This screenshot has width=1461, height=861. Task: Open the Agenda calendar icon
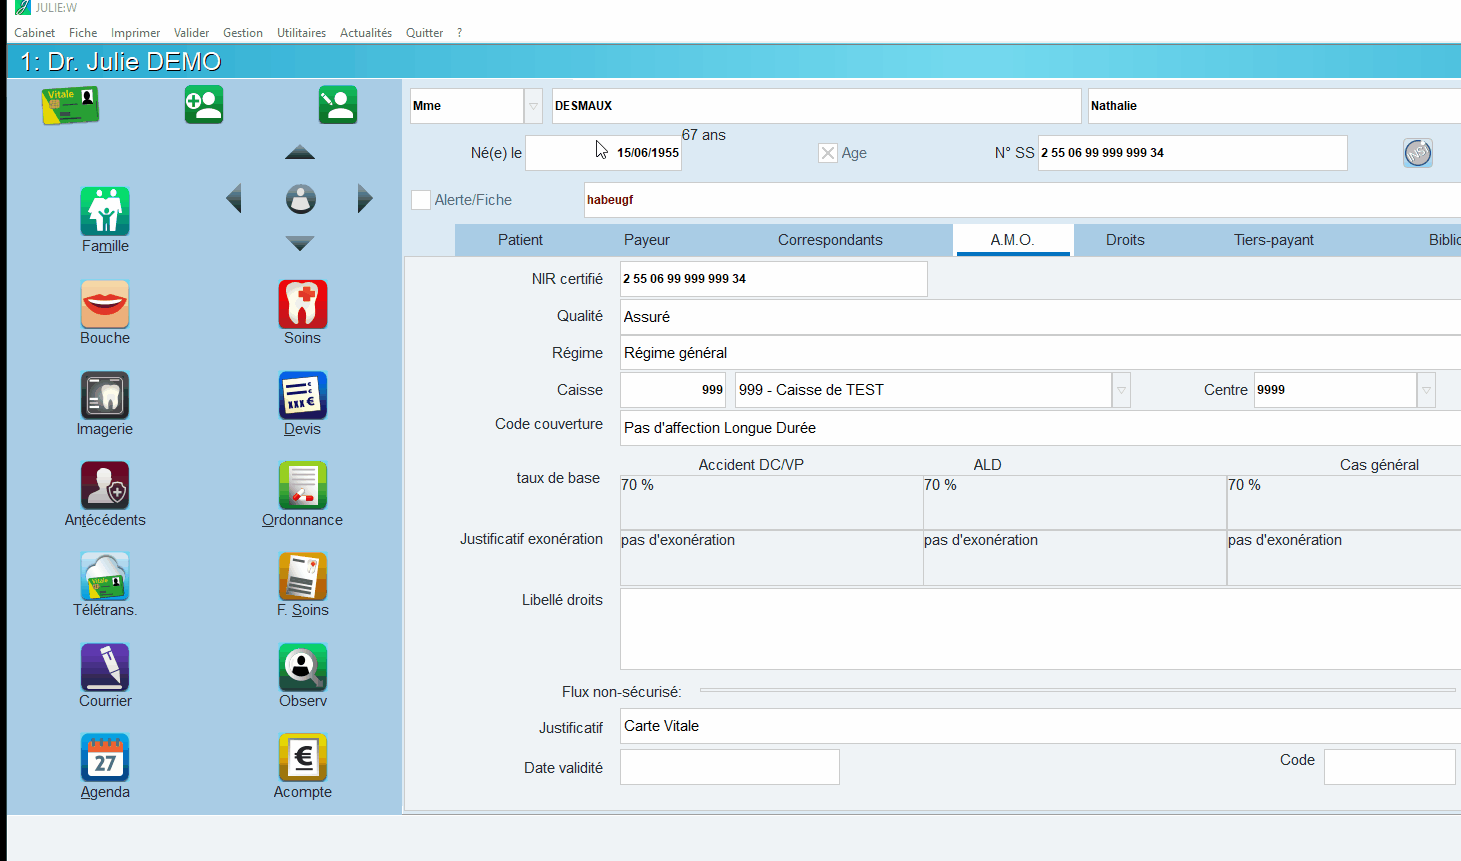[105, 758]
